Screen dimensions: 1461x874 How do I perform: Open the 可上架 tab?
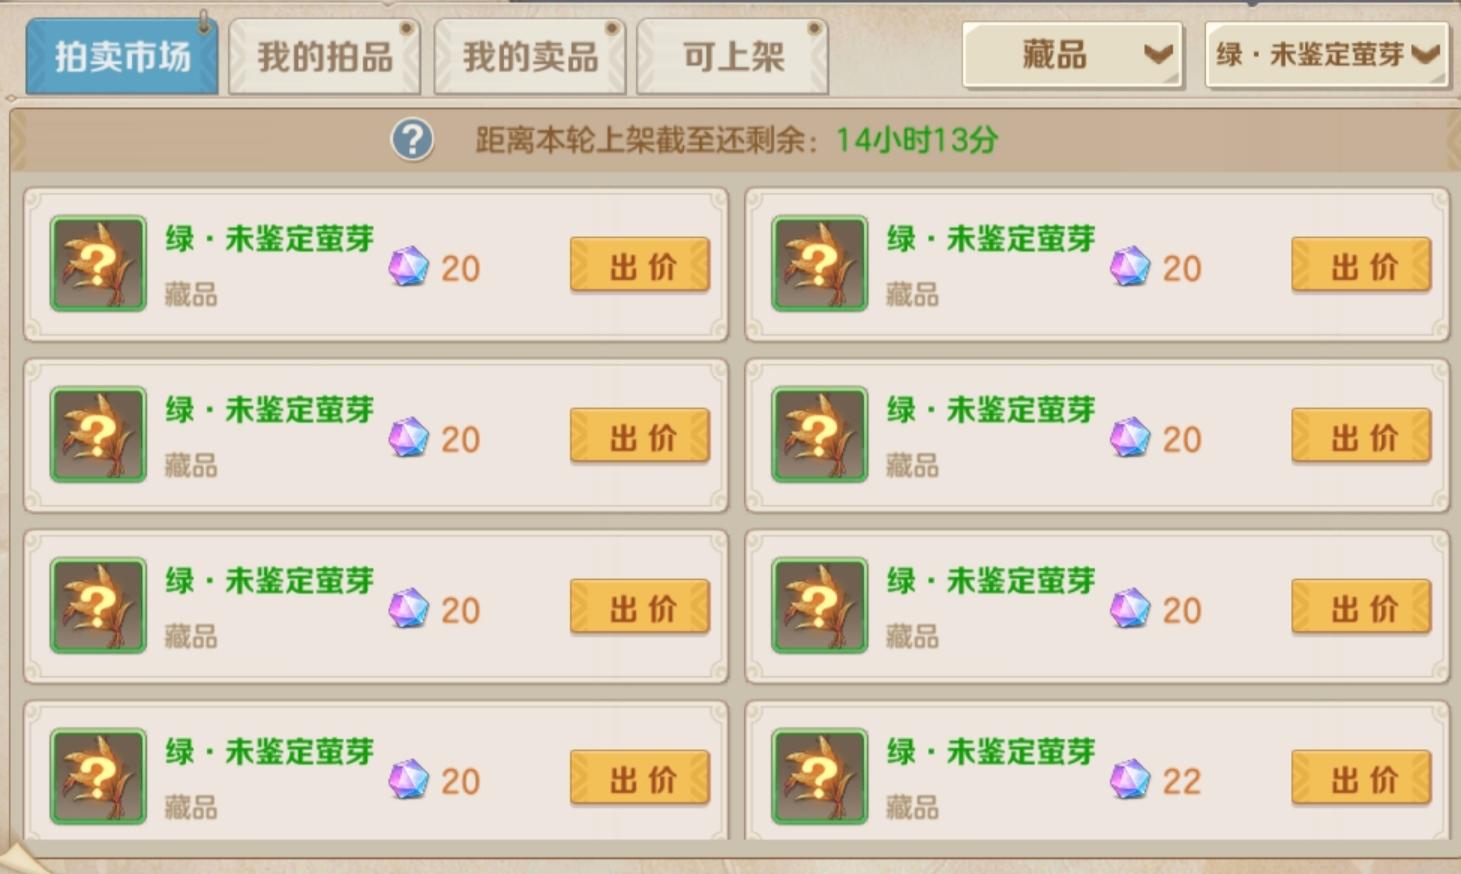pyautogui.click(x=733, y=57)
